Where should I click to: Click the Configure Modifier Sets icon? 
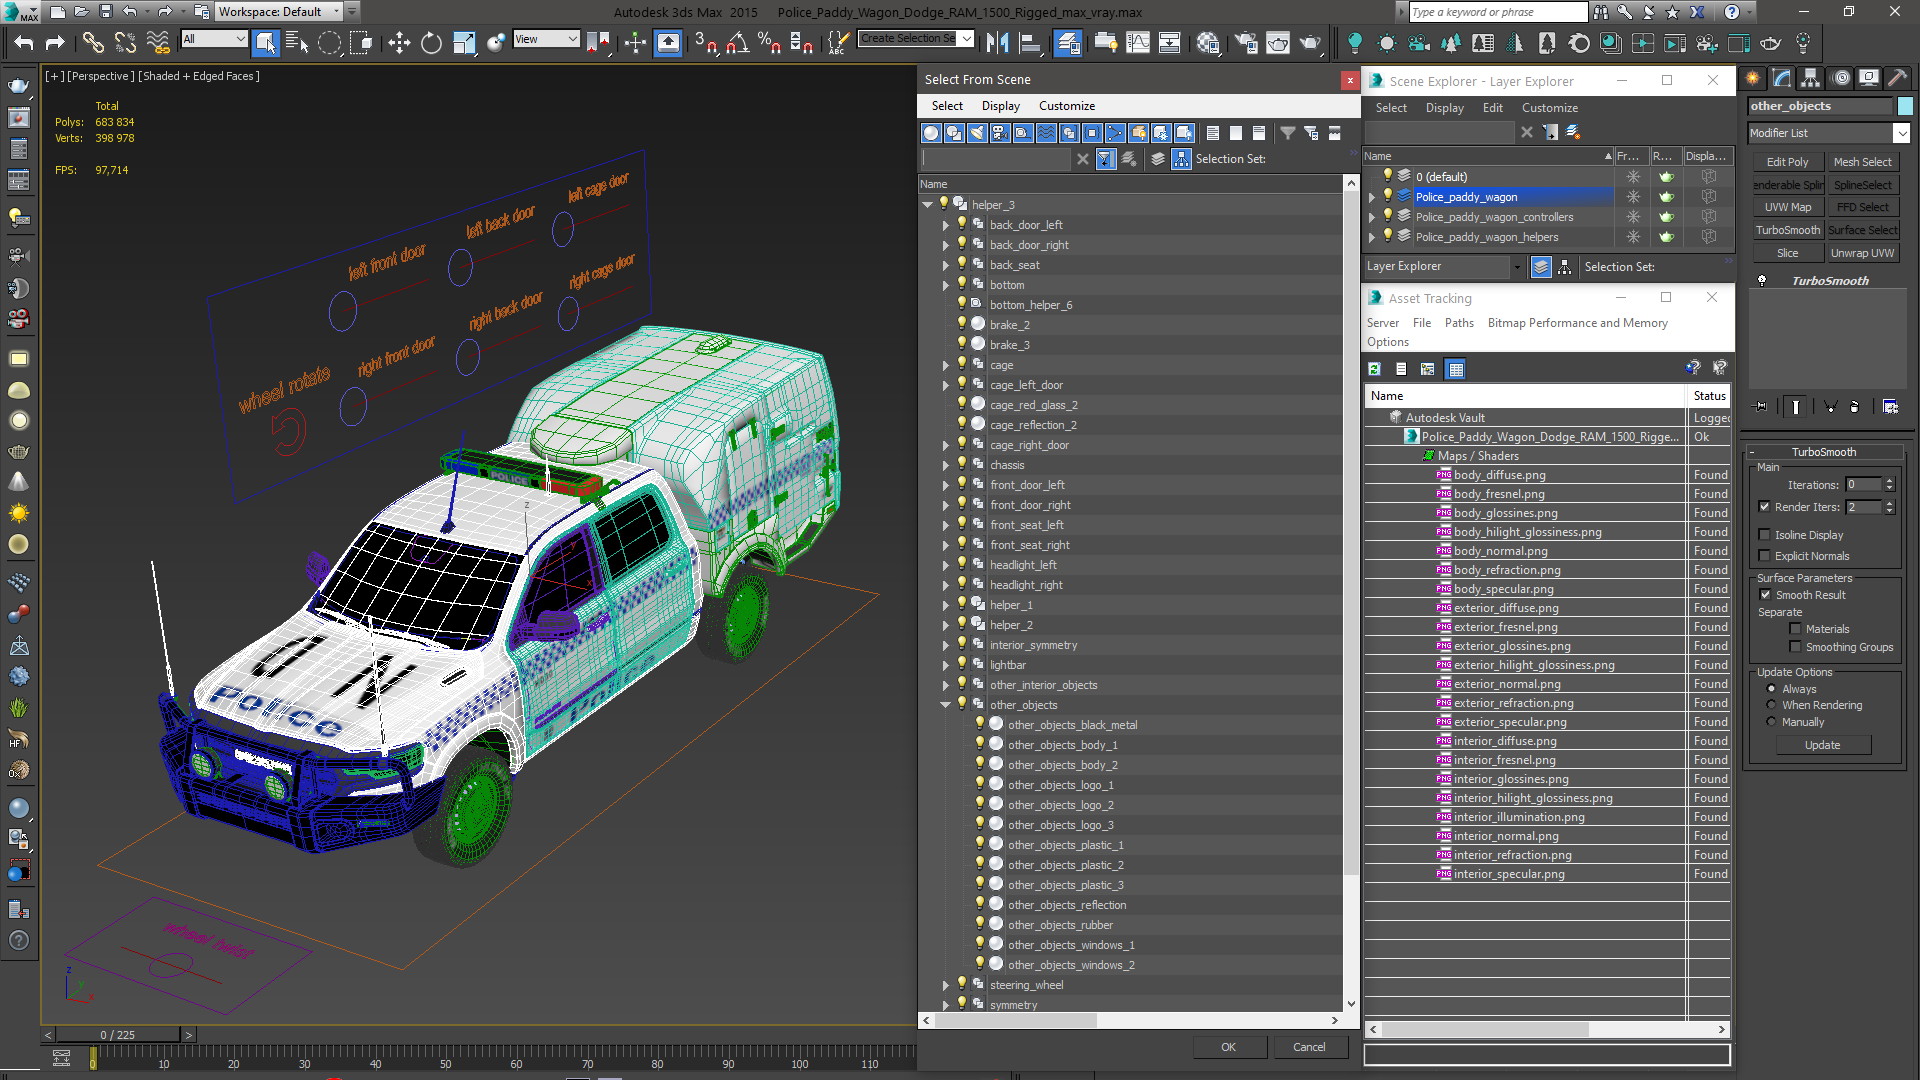(x=1890, y=406)
